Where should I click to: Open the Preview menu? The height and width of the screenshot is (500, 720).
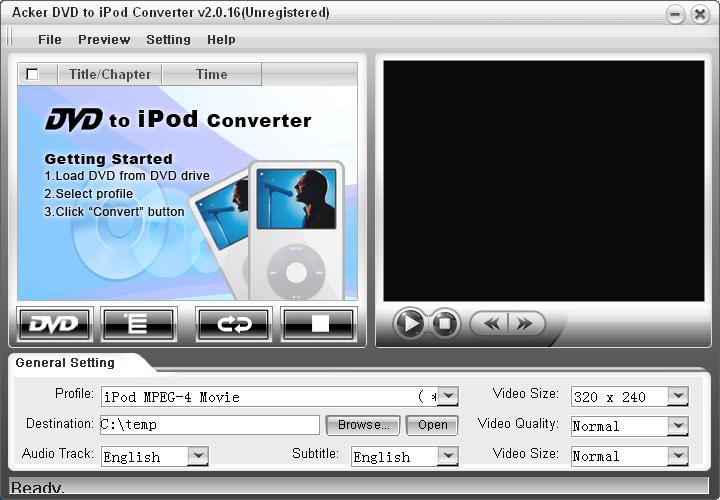(x=104, y=39)
